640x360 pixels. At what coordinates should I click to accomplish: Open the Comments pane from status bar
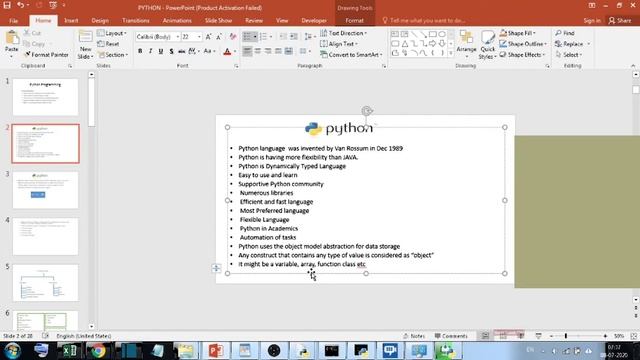tap(451, 336)
